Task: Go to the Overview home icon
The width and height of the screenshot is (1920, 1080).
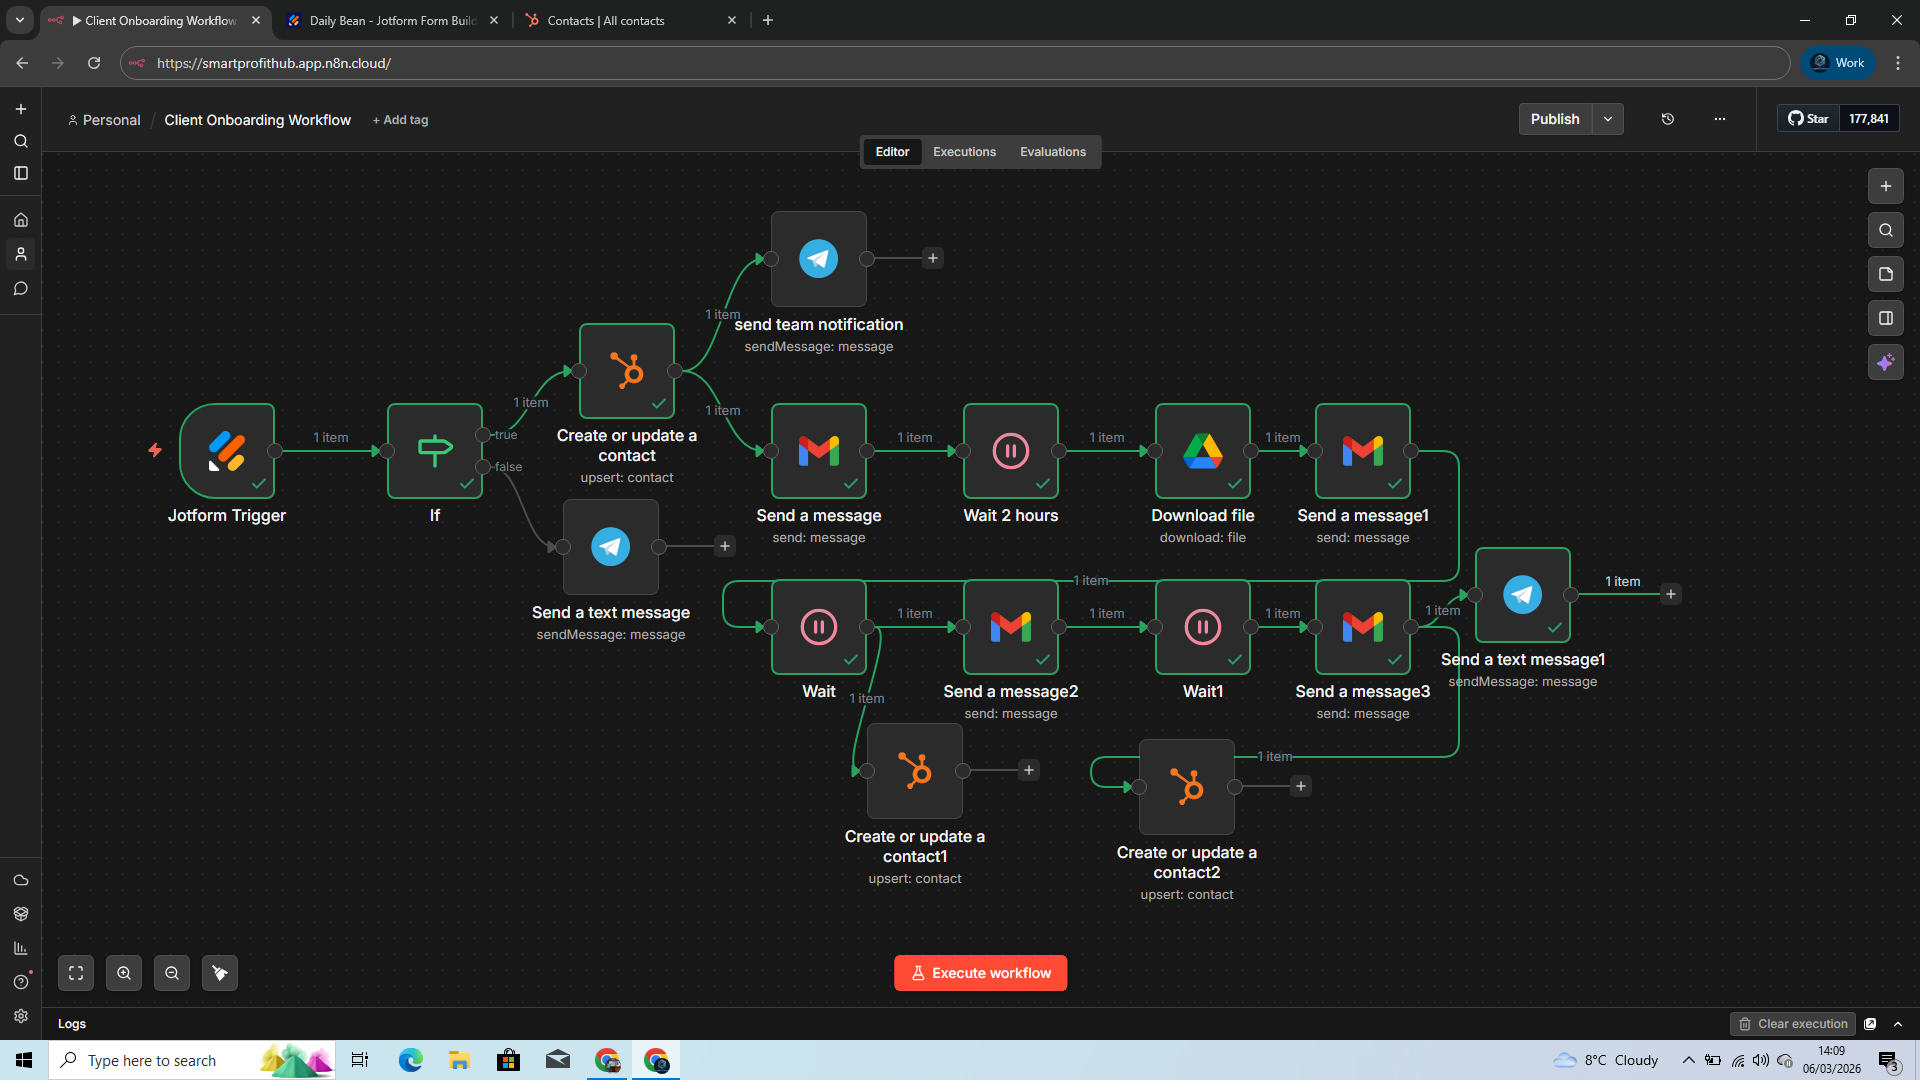Action: coord(21,219)
